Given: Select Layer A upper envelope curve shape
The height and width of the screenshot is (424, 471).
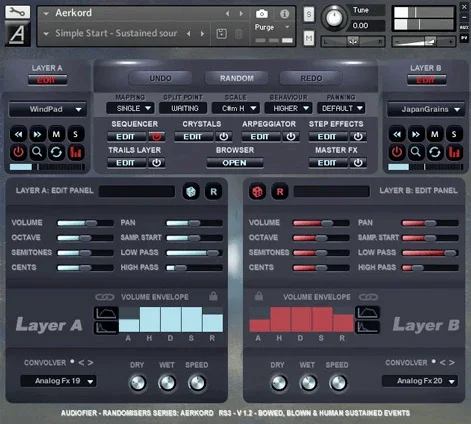Looking at the screenshot, I should click(x=106, y=313).
